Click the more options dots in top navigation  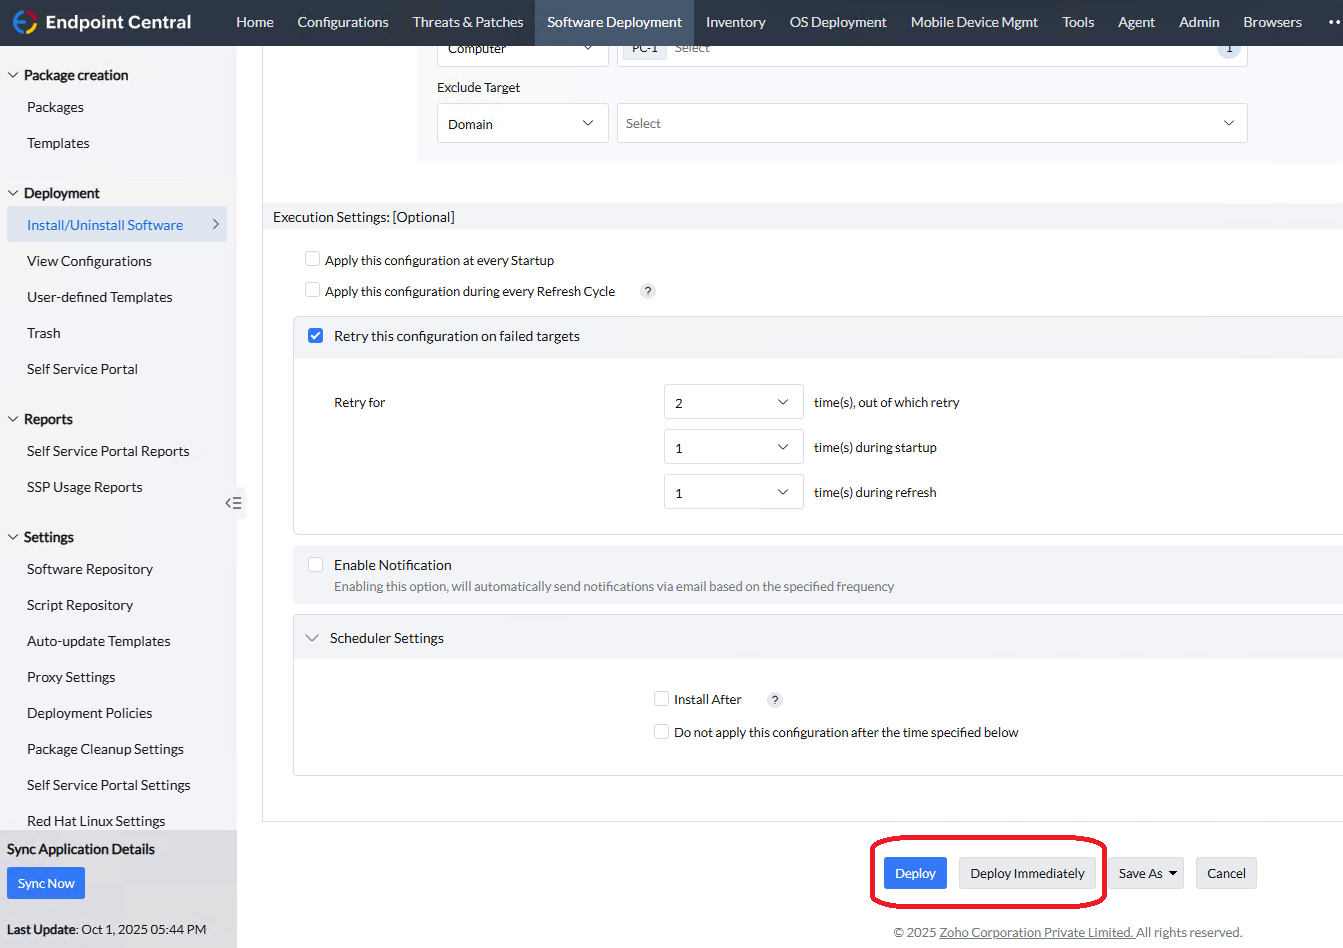[x=1334, y=22]
